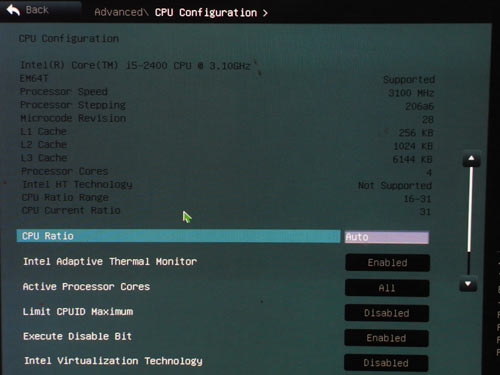Click the 6144 KB value
The width and height of the screenshot is (500, 375).
(x=412, y=159)
